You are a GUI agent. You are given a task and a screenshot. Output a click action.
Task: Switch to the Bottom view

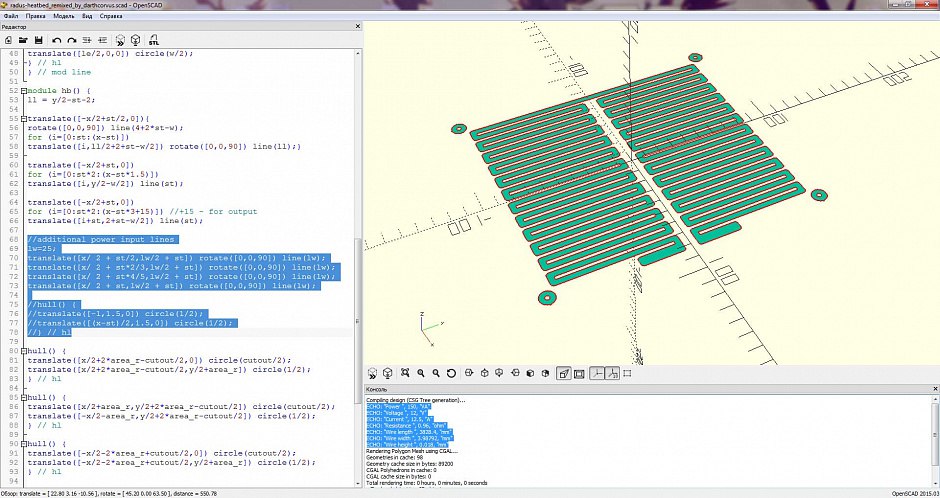499,373
